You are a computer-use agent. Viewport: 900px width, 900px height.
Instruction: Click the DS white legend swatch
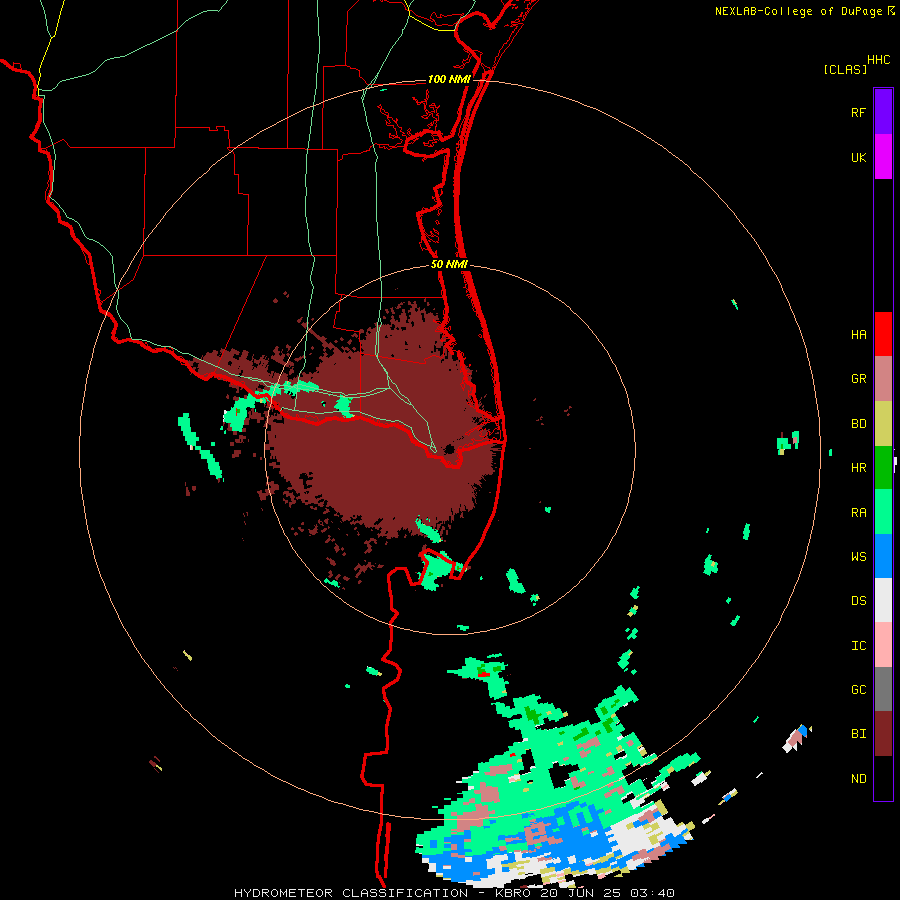(x=883, y=600)
